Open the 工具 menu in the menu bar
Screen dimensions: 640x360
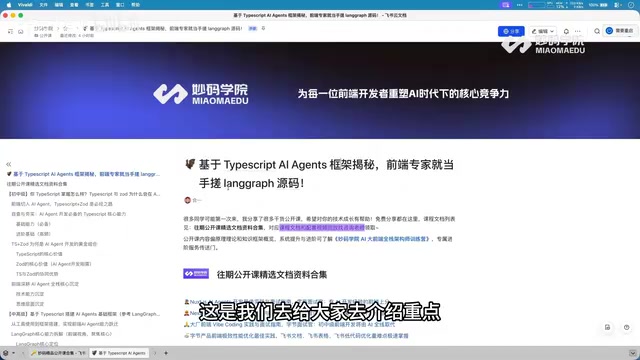(x=105, y=5)
